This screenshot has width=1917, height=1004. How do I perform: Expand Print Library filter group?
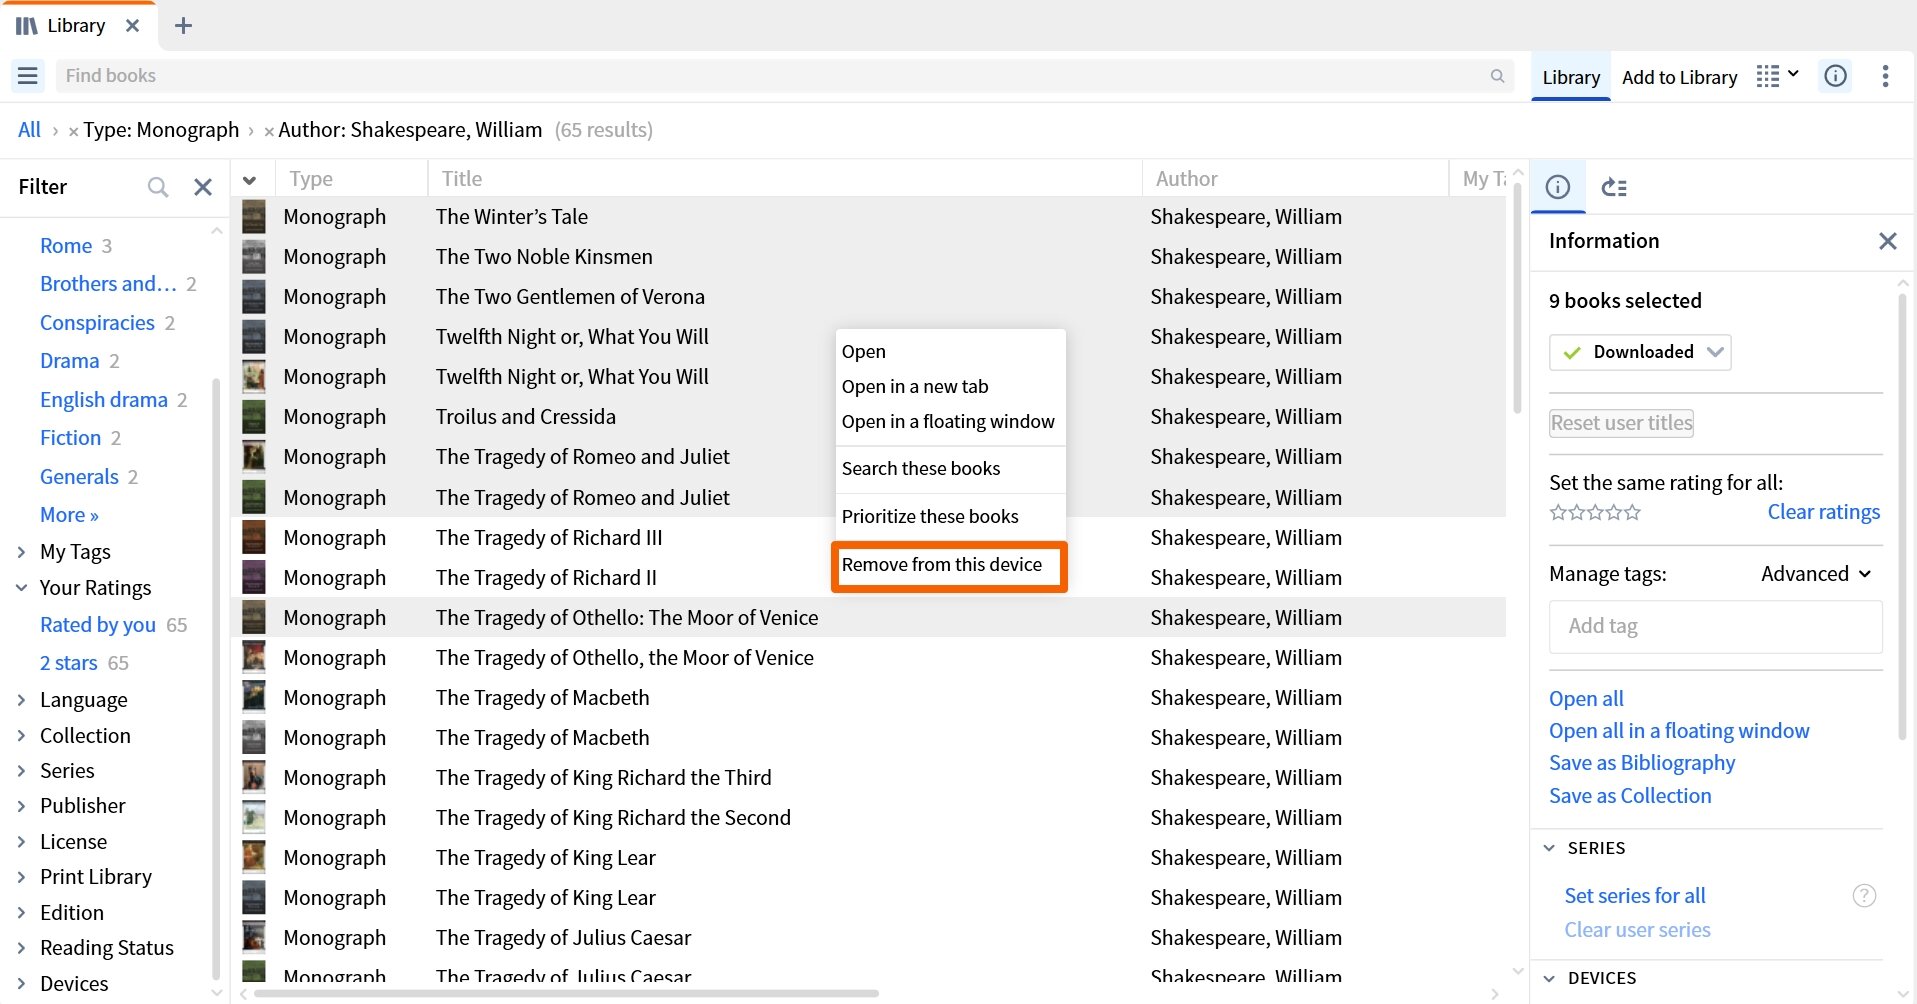[21, 877]
